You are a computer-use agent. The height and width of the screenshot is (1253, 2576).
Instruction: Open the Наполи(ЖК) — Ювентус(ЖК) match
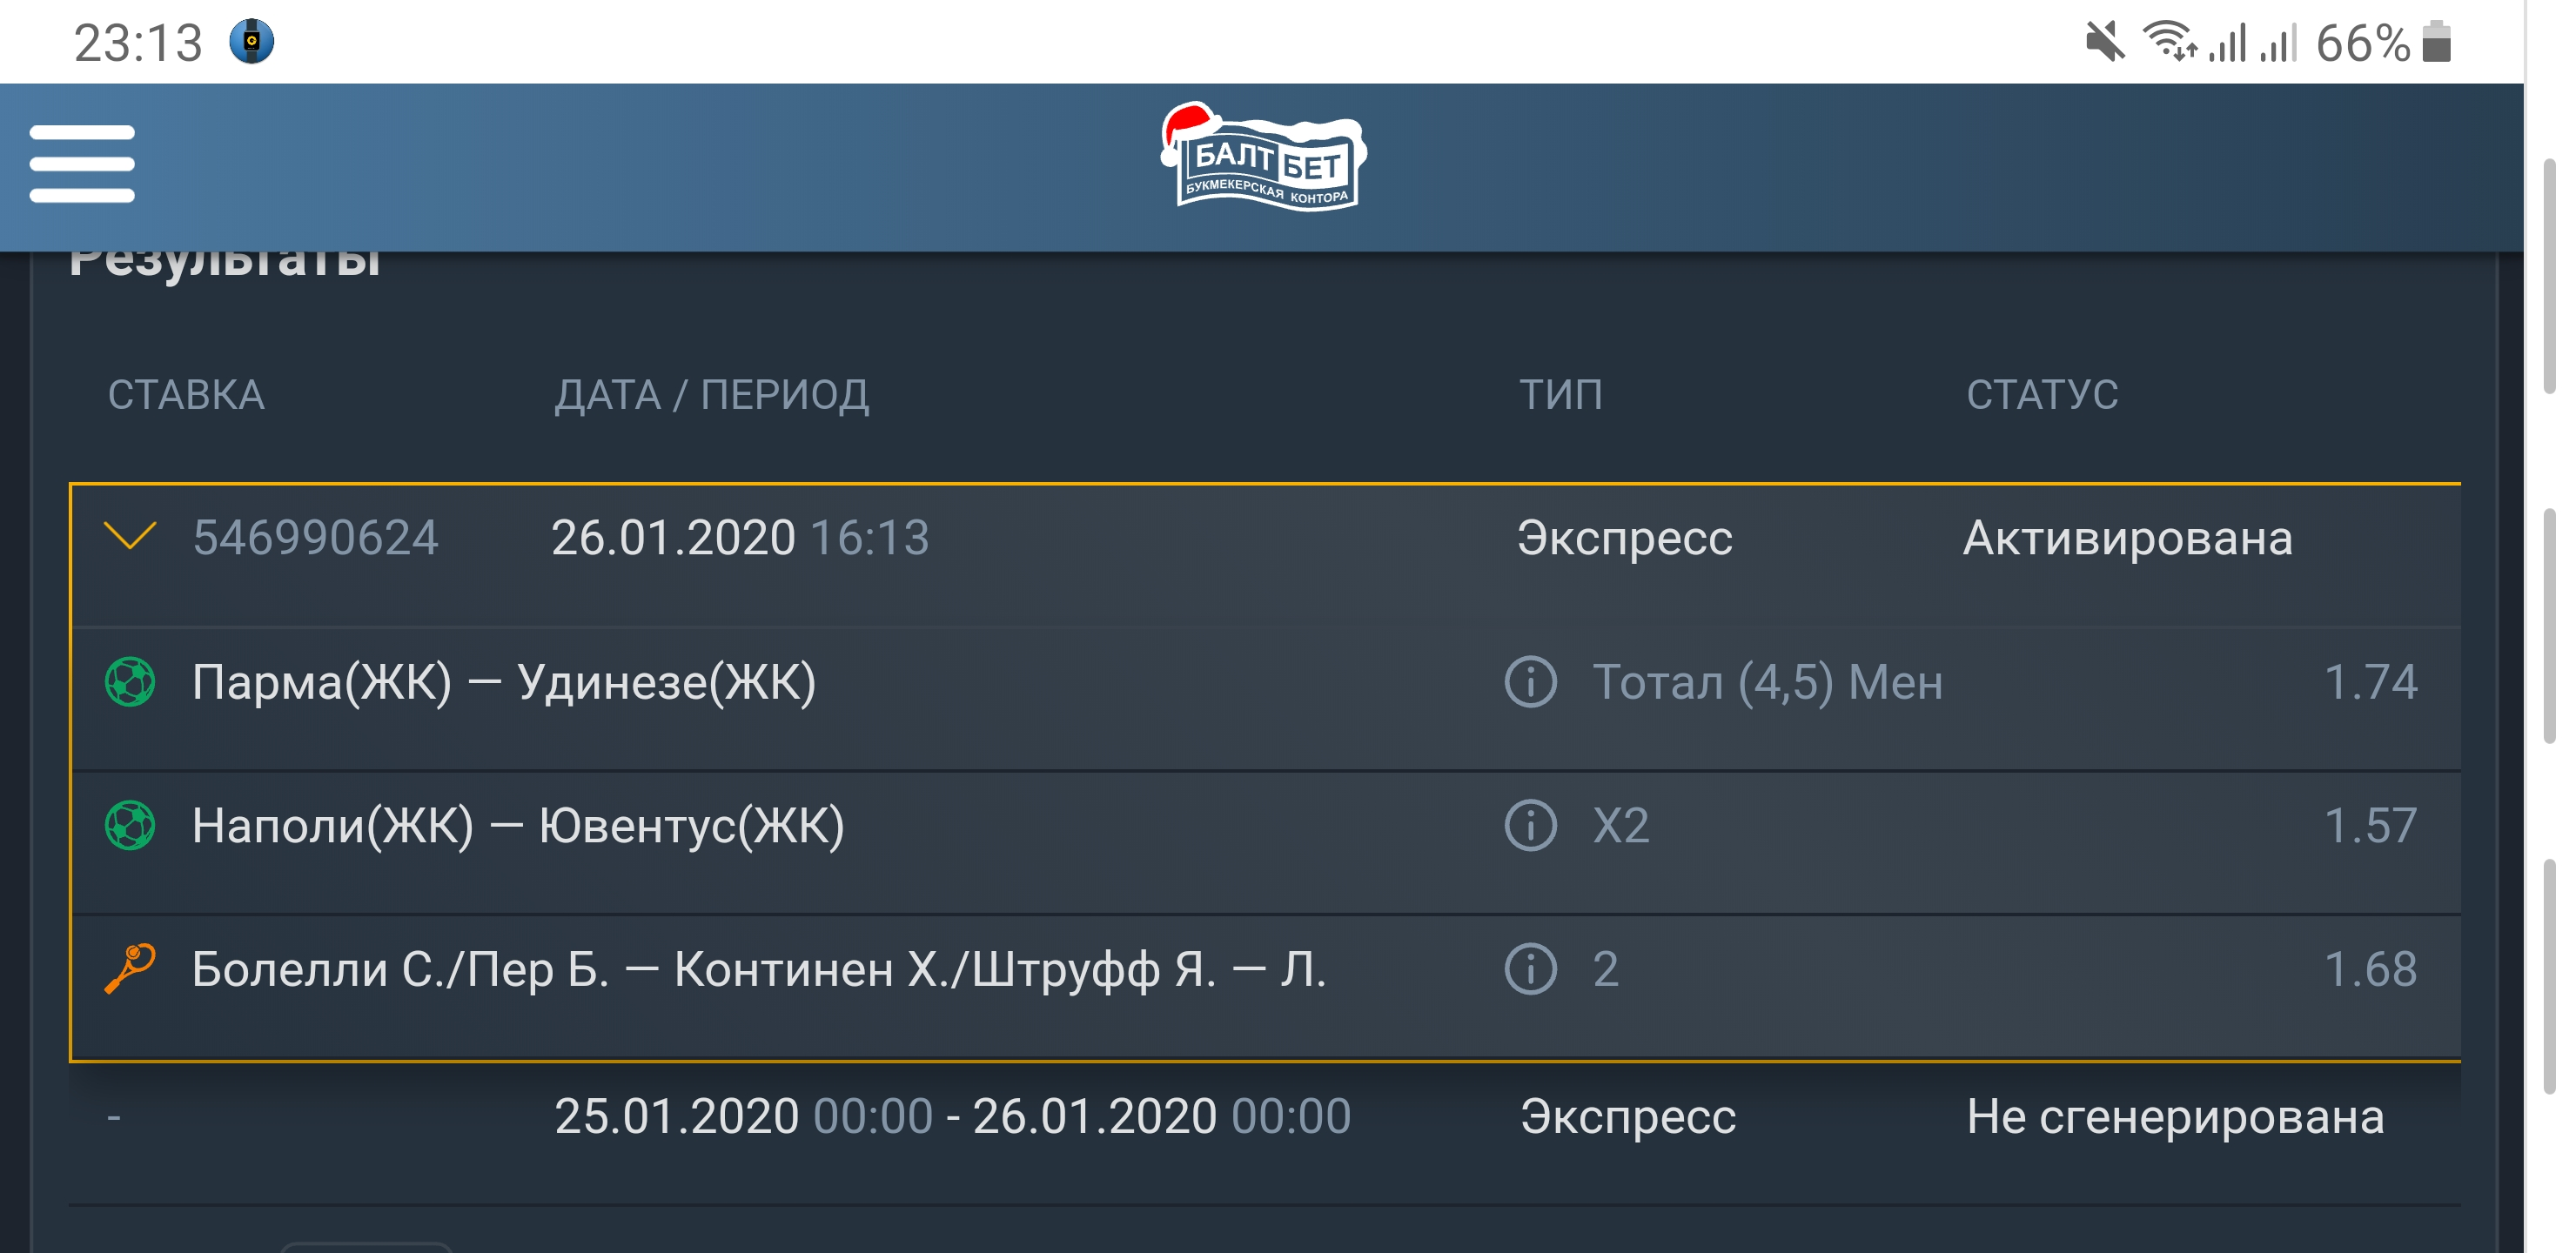pyautogui.click(x=518, y=827)
